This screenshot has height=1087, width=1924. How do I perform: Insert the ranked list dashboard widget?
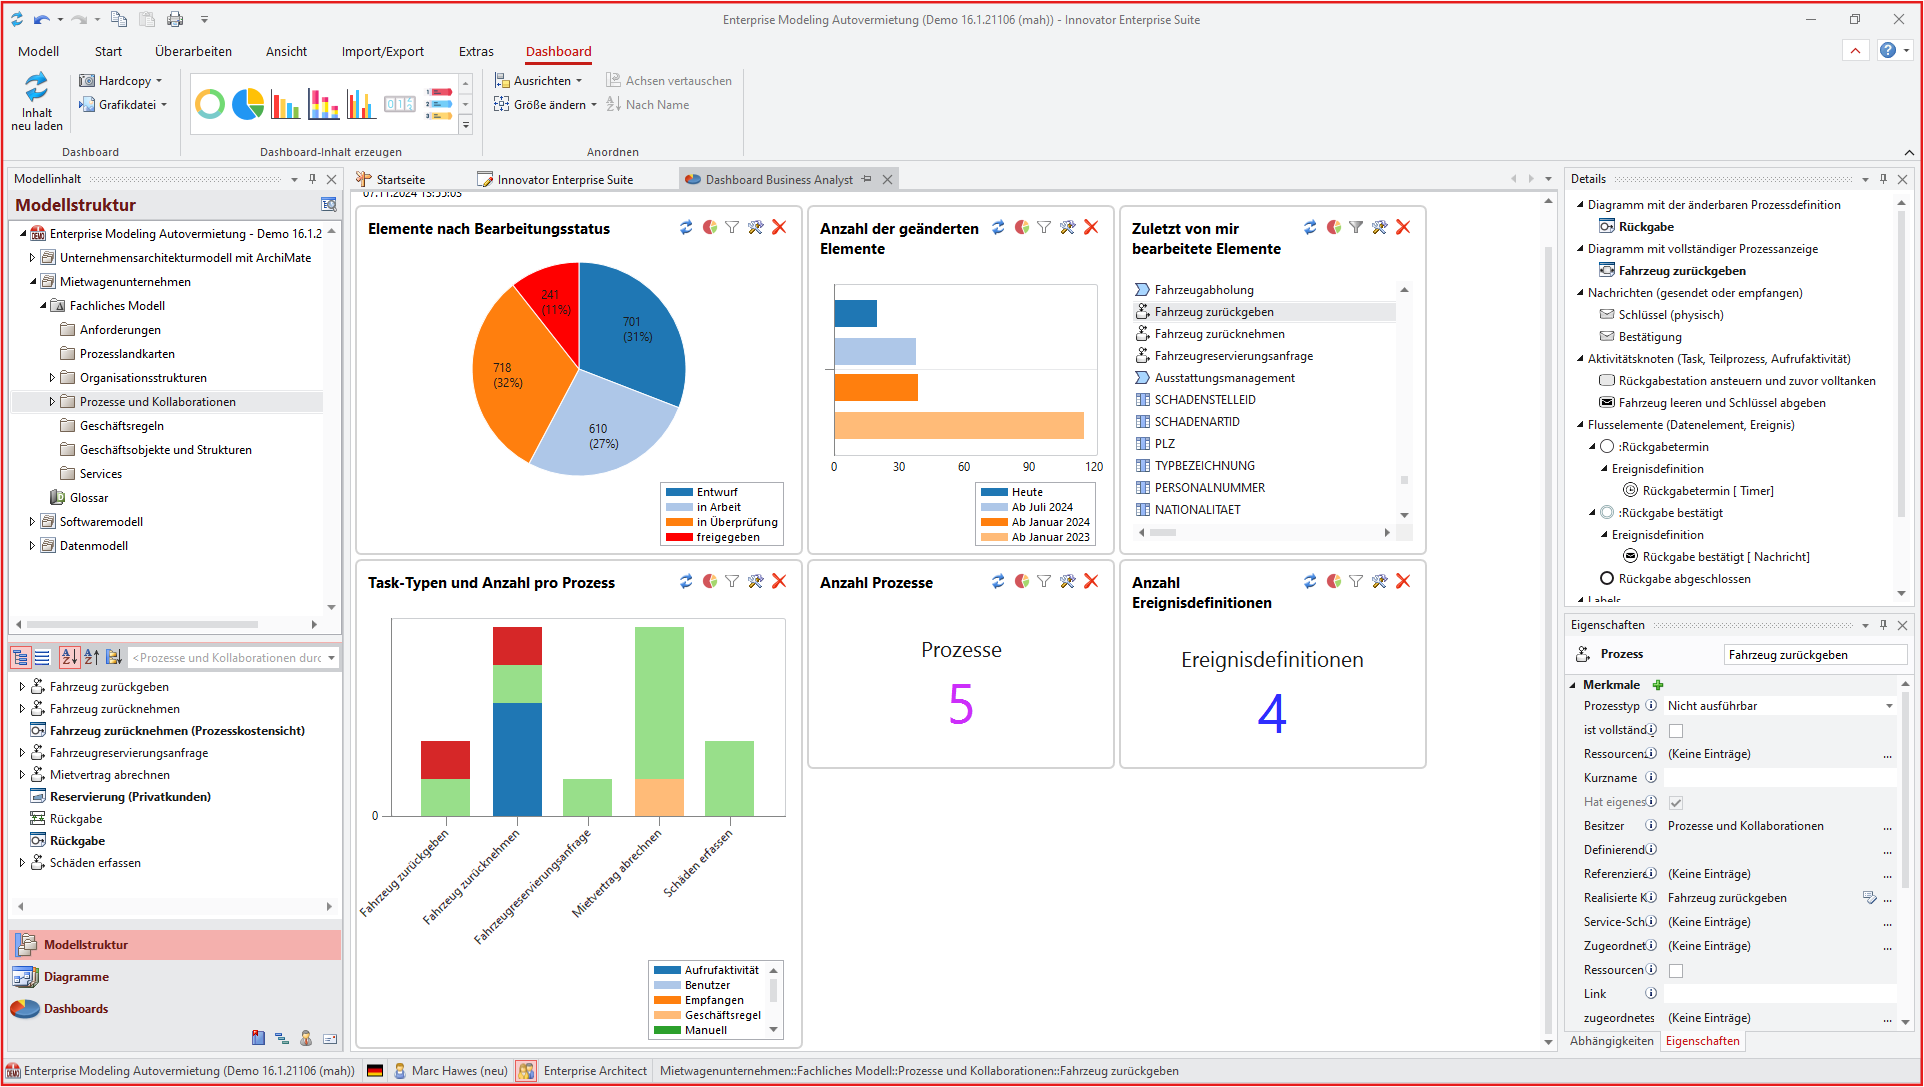(x=439, y=104)
